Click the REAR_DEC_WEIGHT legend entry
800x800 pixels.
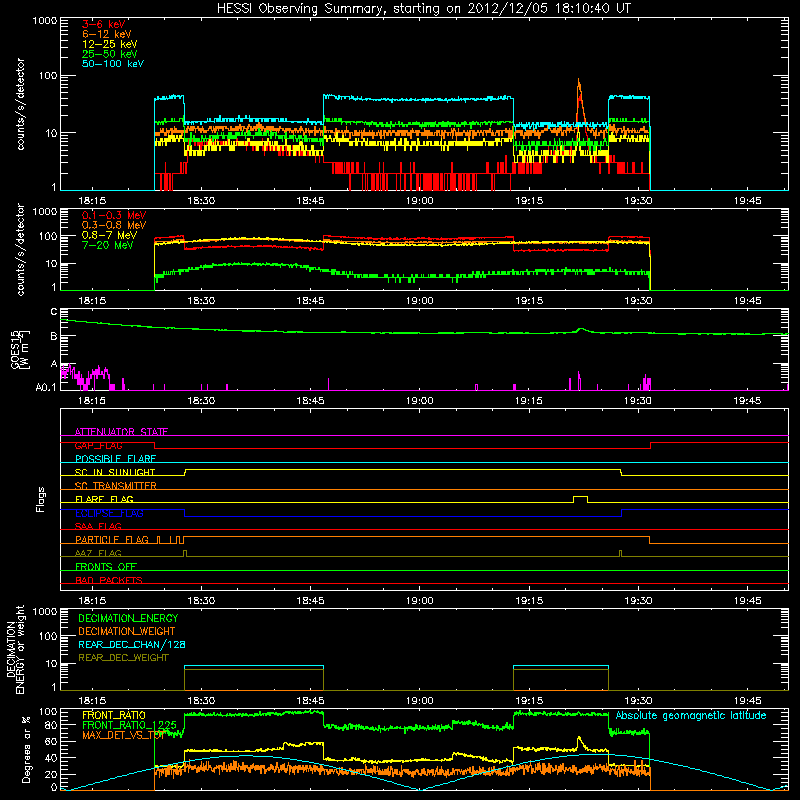pyautogui.click(x=123, y=658)
